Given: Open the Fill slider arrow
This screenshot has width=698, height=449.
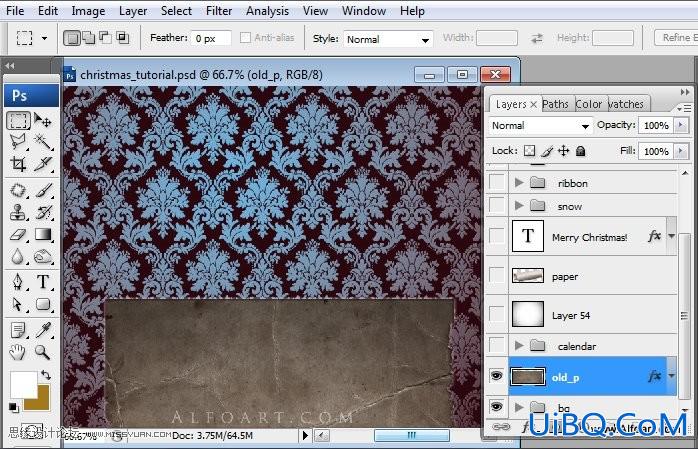Looking at the screenshot, I should coord(680,151).
